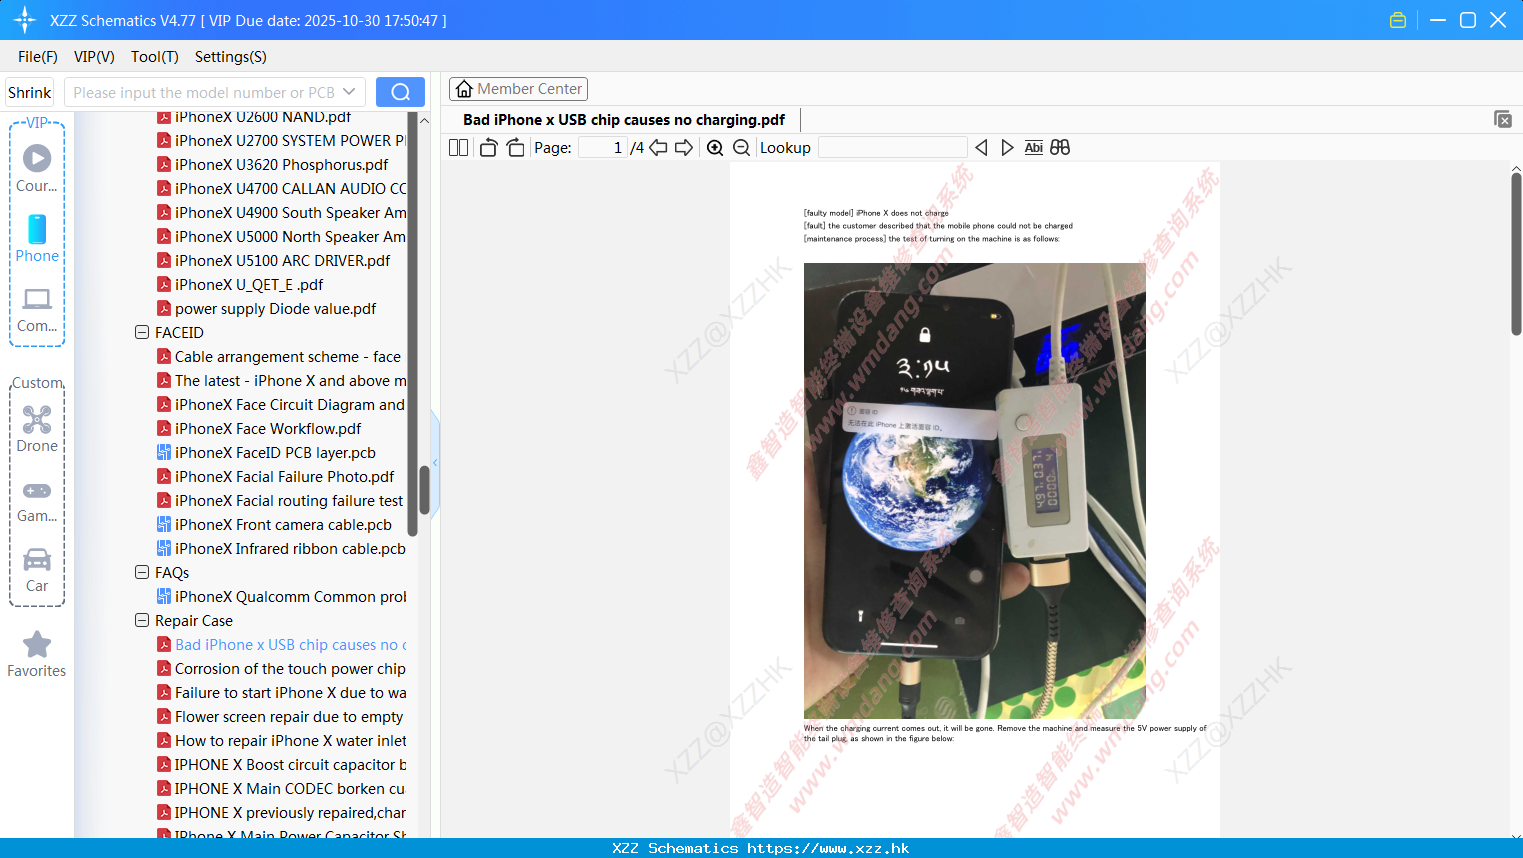Toggle the Abi match-case option
The width and height of the screenshot is (1523, 858).
pos(1034,148)
